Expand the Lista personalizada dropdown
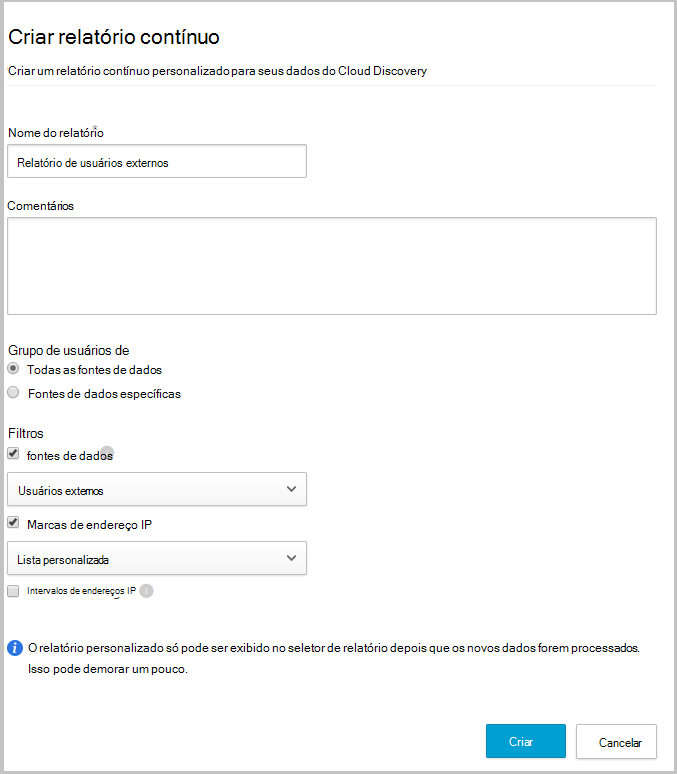Screen dimensions: 677x774 click(x=156, y=559)
